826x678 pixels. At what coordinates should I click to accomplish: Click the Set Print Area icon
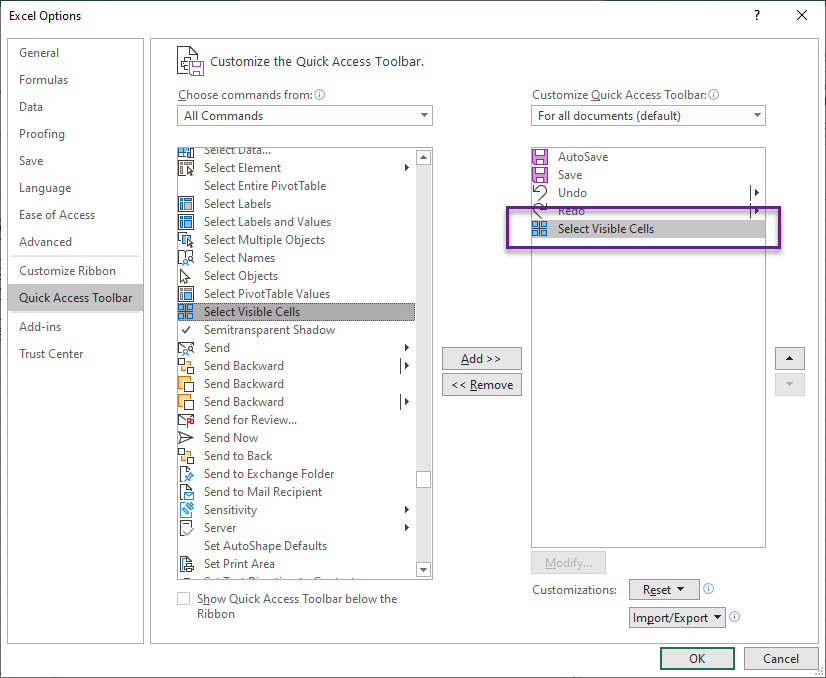coord(187,564)
